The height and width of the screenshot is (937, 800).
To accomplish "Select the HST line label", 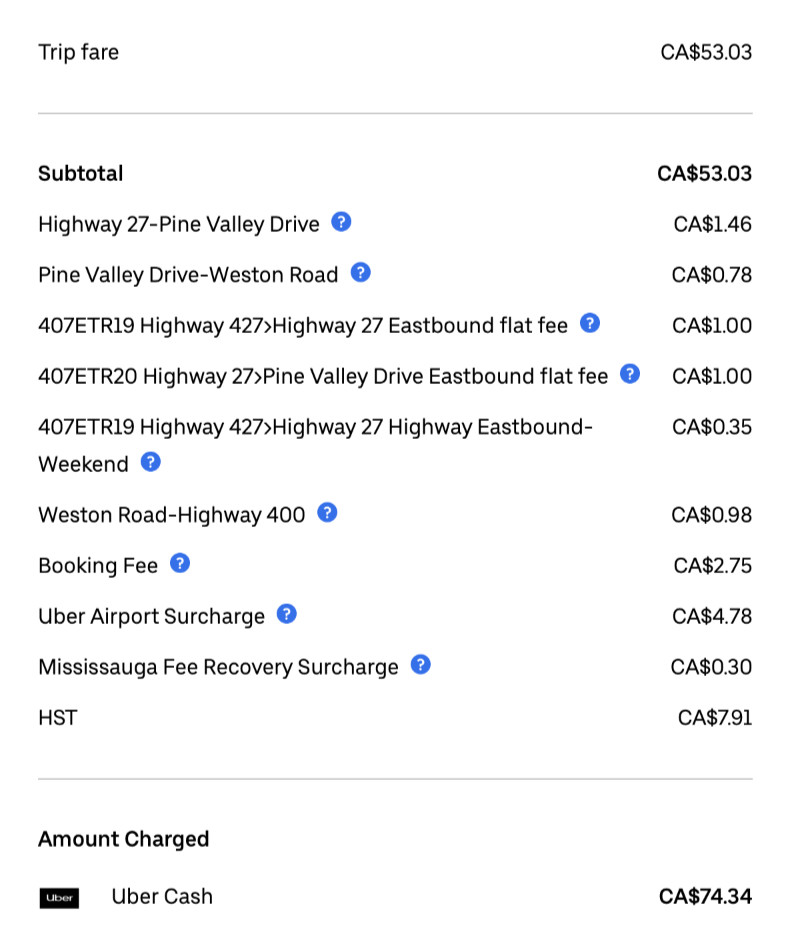I will pos(57,717).
